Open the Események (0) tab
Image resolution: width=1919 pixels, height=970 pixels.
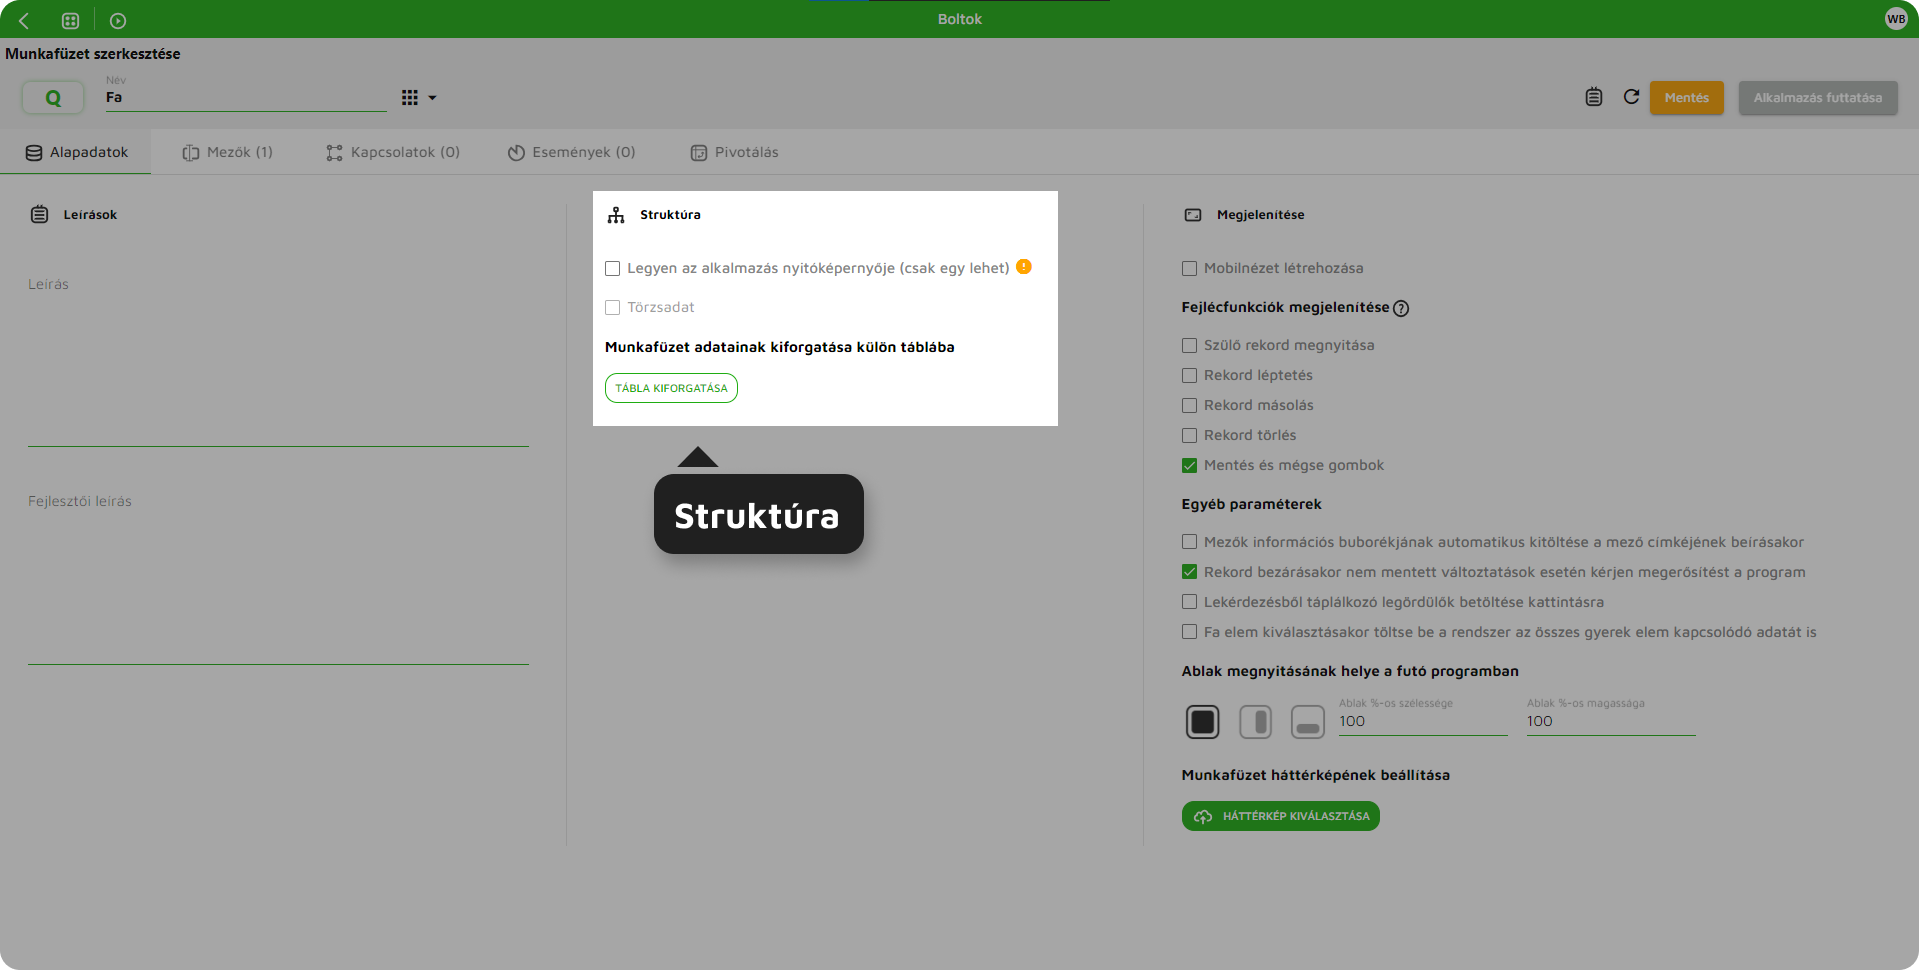click(x=571, y=152)
